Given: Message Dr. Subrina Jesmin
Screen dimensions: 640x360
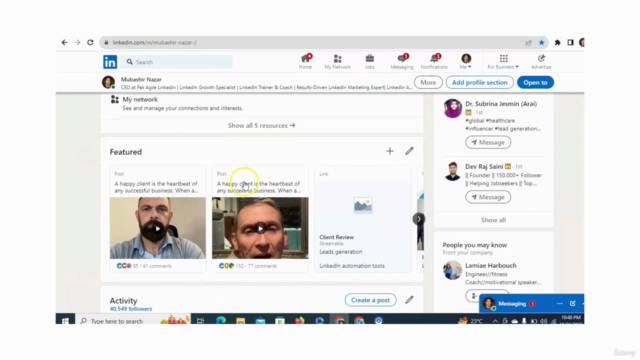Looking at the screenshot, I should coord(488,142).
